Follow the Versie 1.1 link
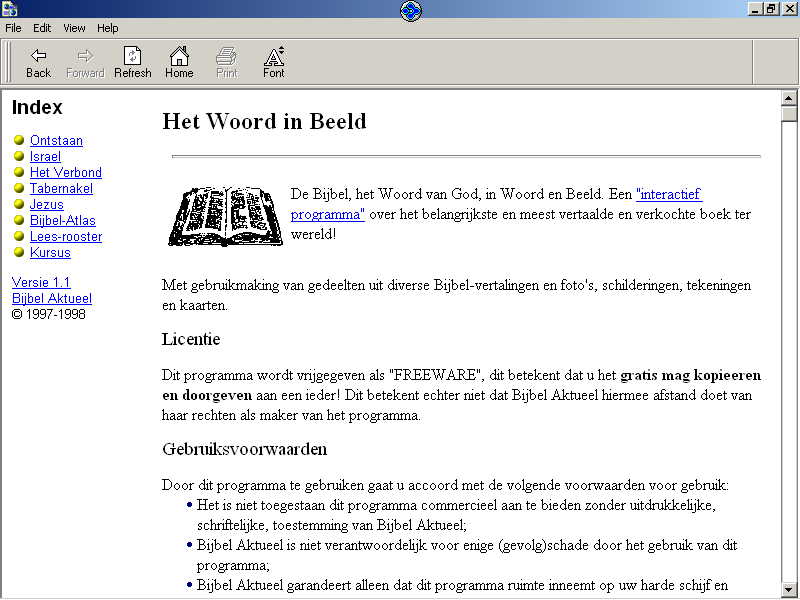Image resolution: width=800 pixels, height=600 pixels. [41, 282]
